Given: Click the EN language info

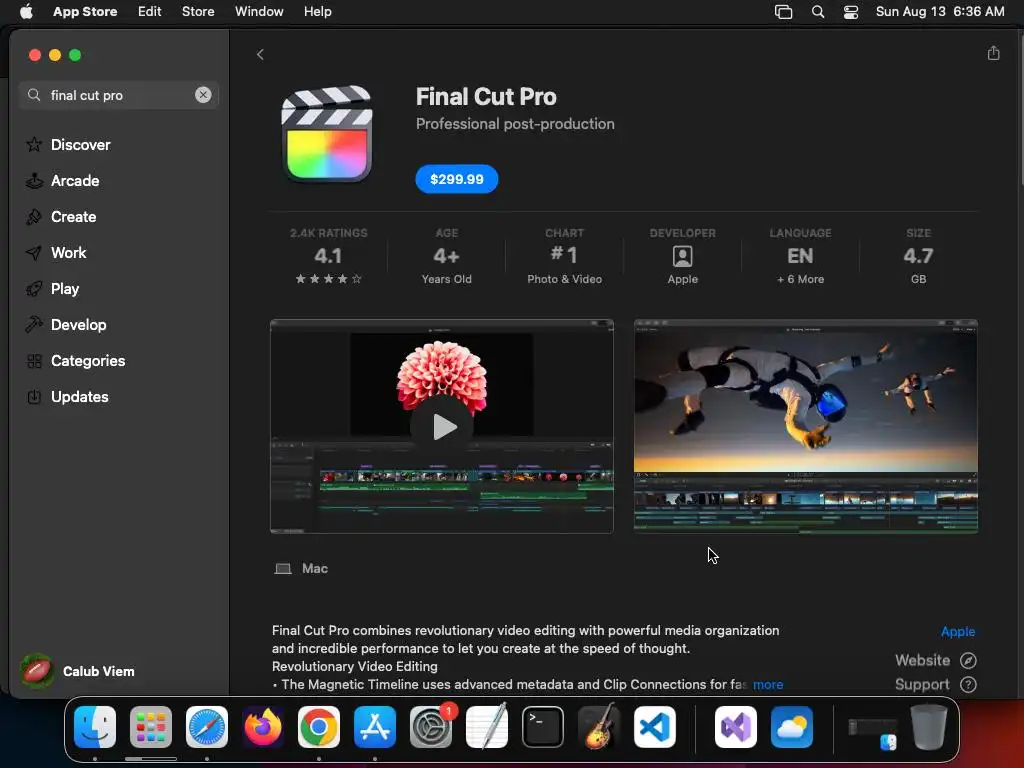Looking at the screenshot, I should tap(800, 256).
